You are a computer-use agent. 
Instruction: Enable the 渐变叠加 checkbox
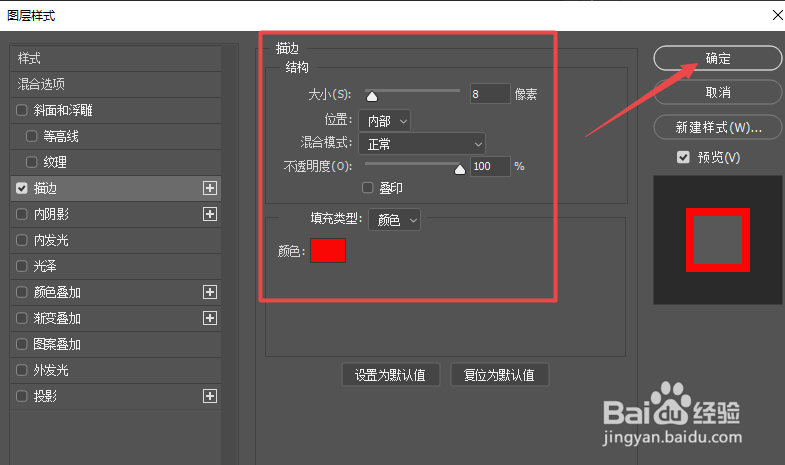(22, 318)
